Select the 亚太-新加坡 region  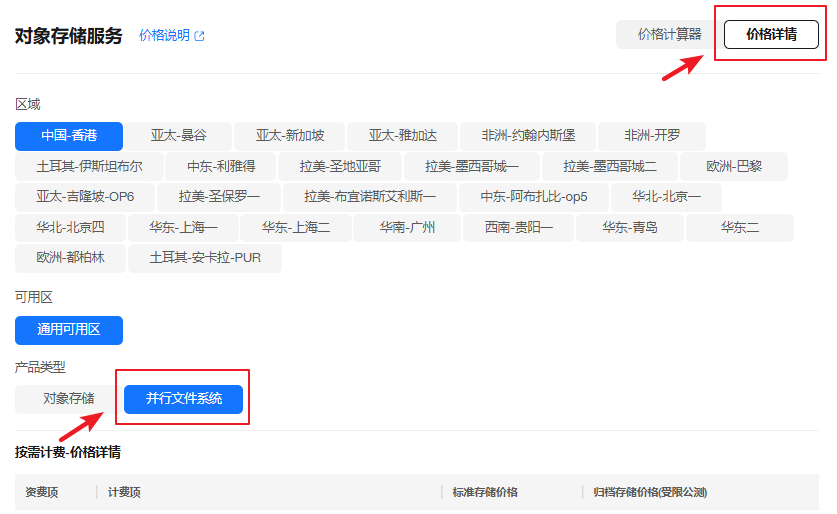tap(290, 136)
